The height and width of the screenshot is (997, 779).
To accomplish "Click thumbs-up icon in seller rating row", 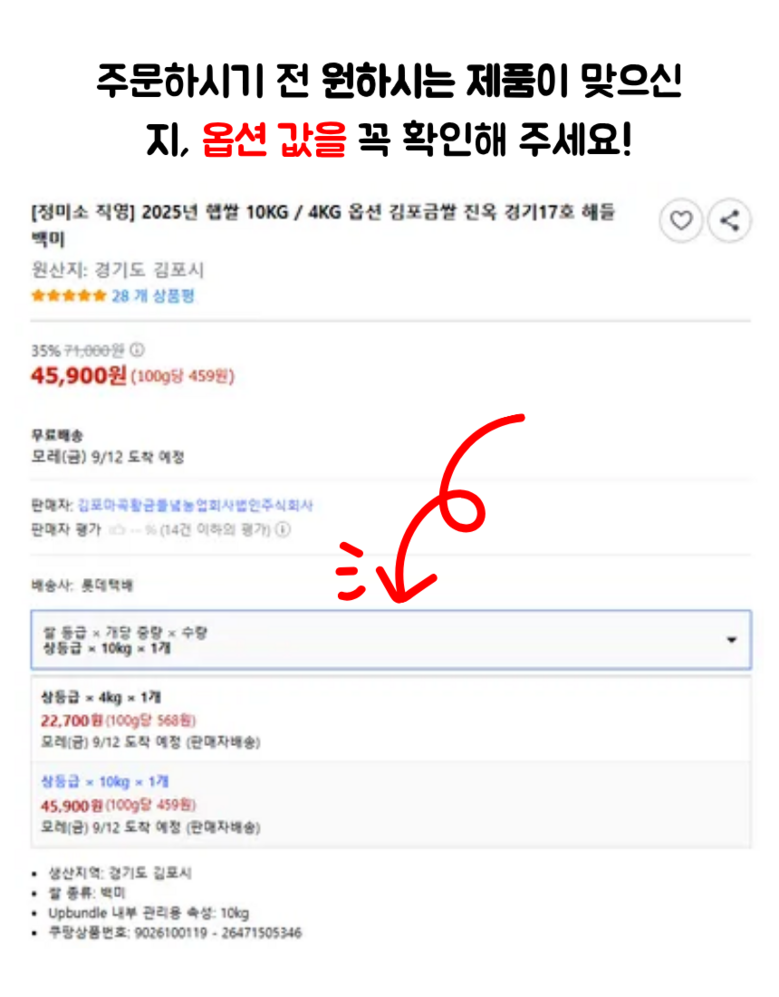I will click(x=117, y=529).
